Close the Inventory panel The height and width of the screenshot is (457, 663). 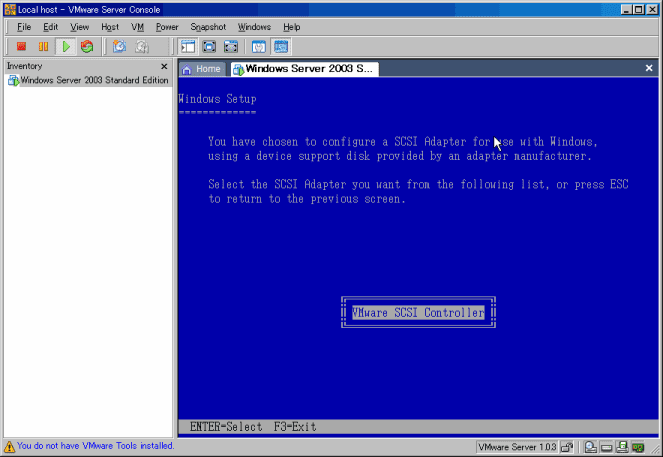164,66
